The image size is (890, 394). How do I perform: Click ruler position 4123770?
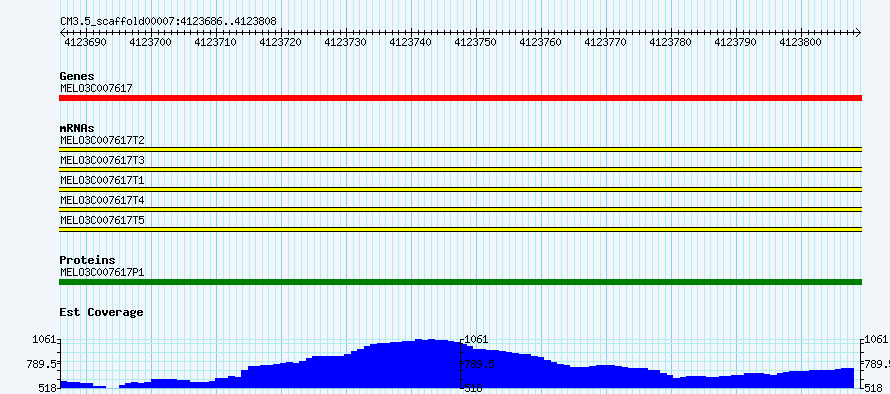click(x=606, y=42)
